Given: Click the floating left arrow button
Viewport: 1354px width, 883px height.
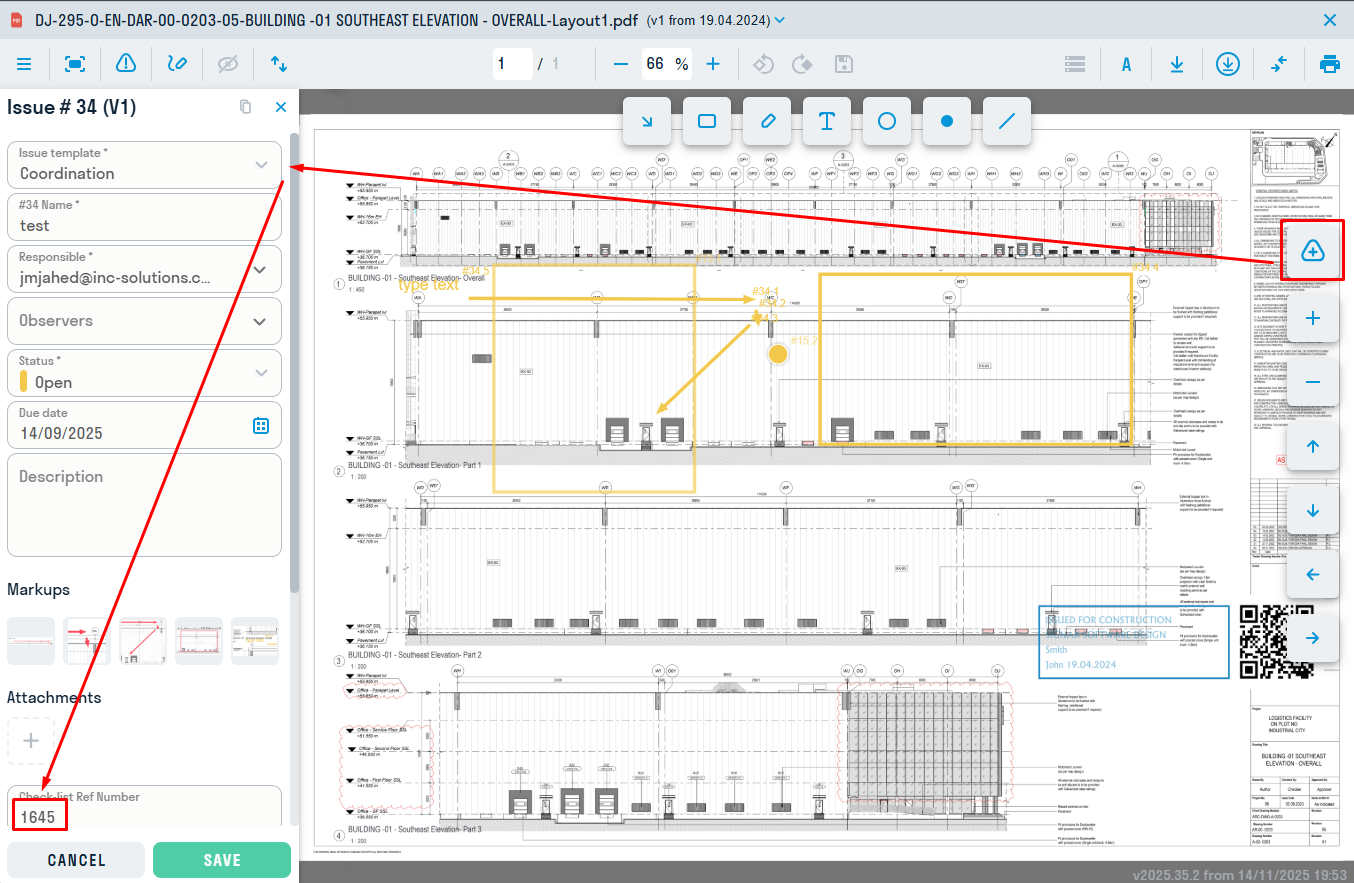Looking at the screenshot, I should (x=1314, y=575).
